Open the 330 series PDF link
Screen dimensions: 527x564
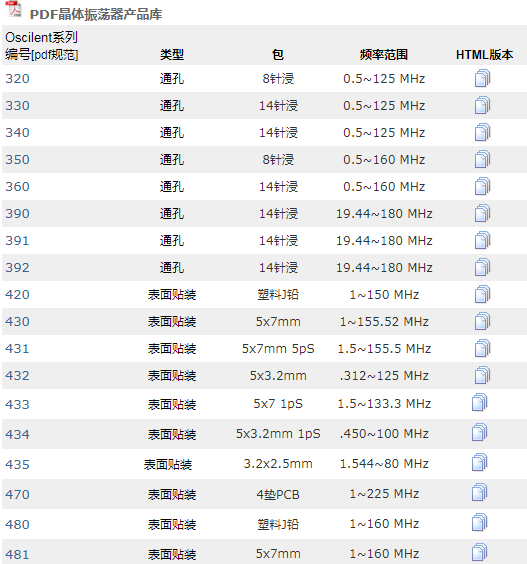17,105
